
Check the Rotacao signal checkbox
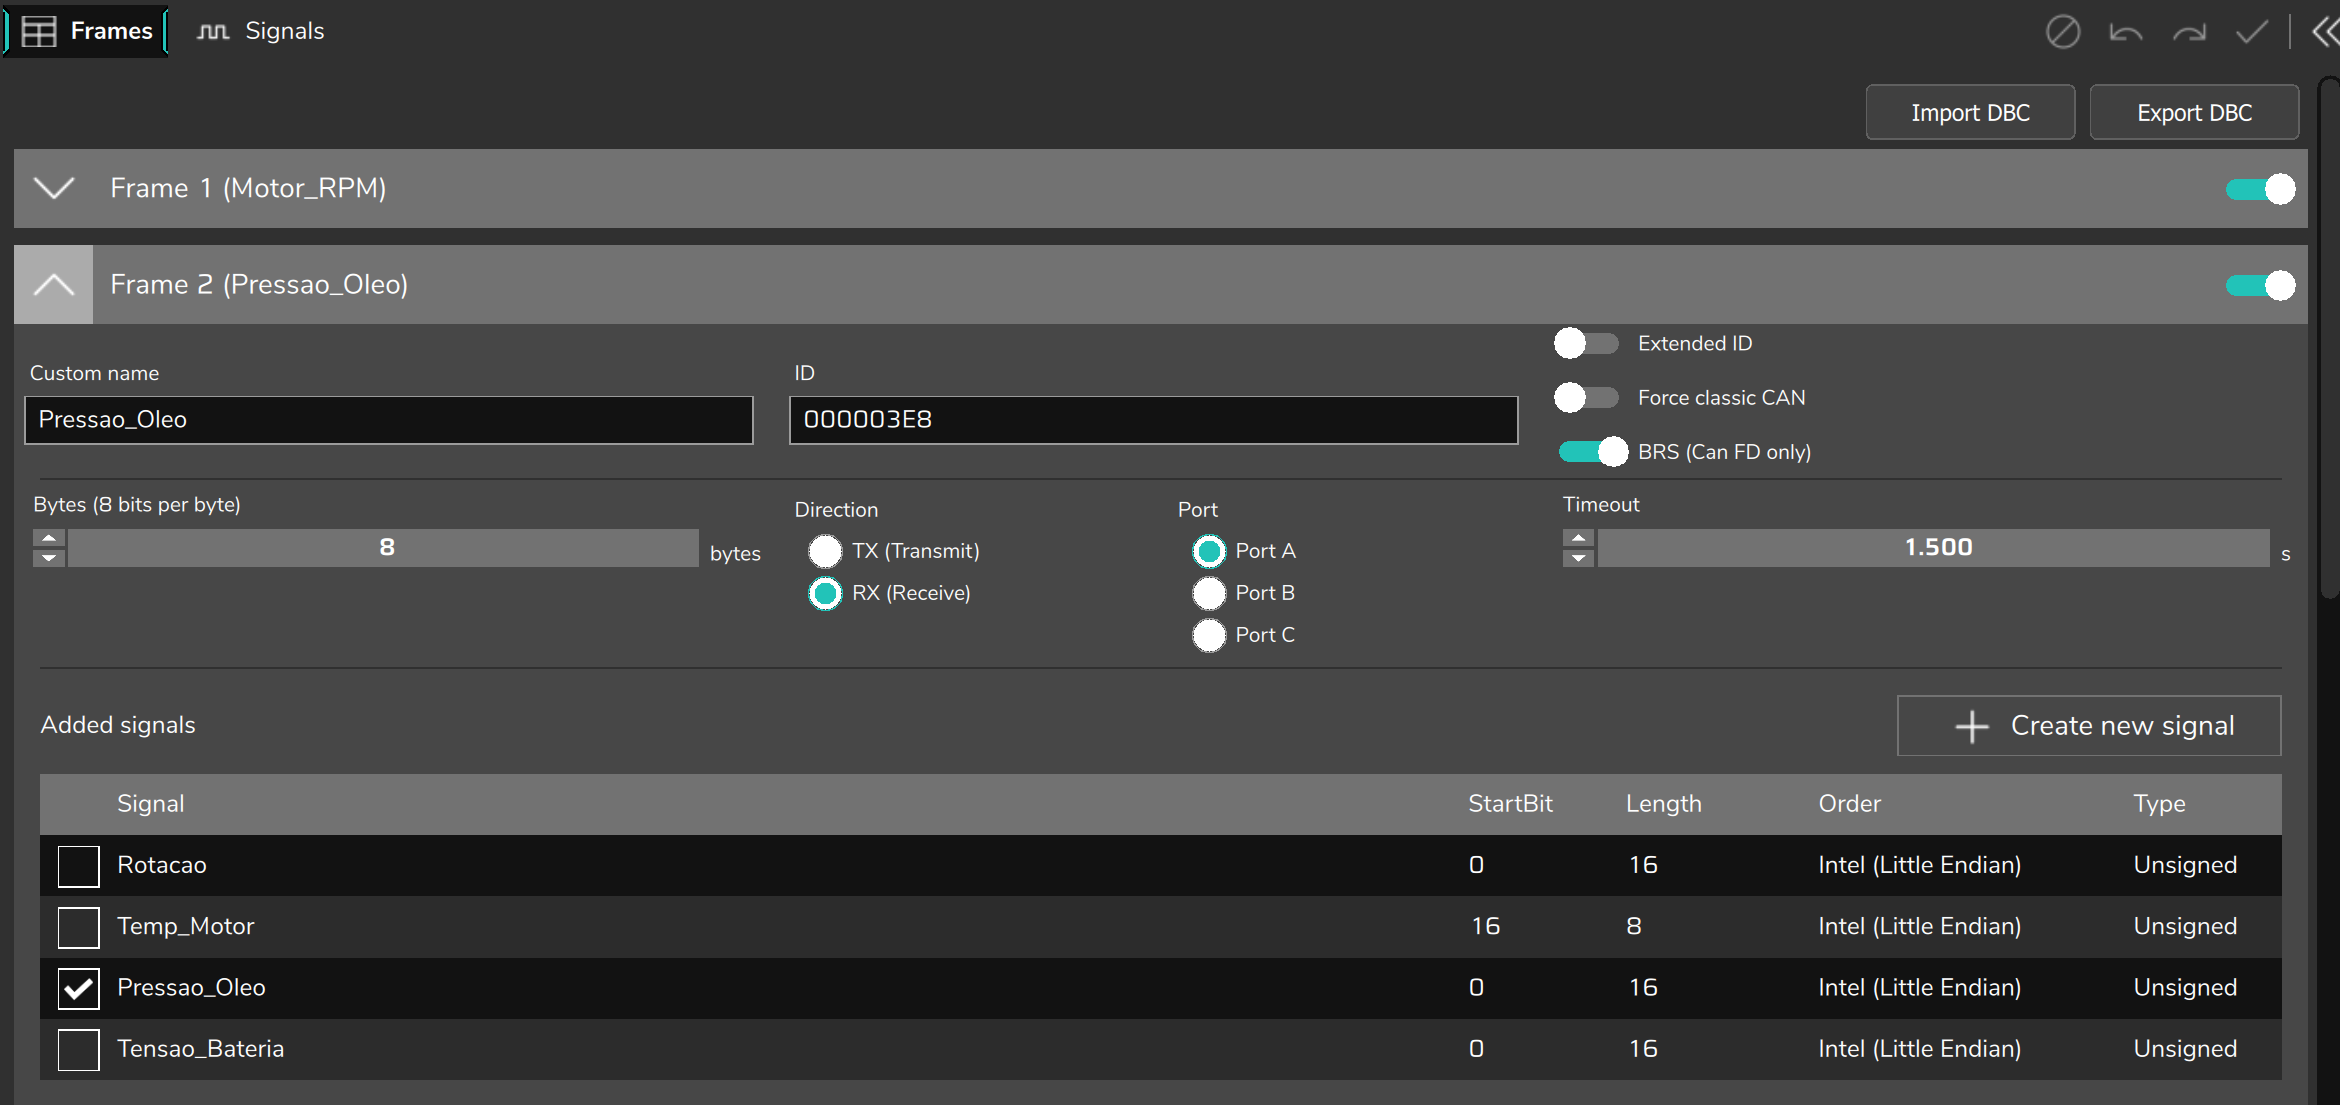78,866
